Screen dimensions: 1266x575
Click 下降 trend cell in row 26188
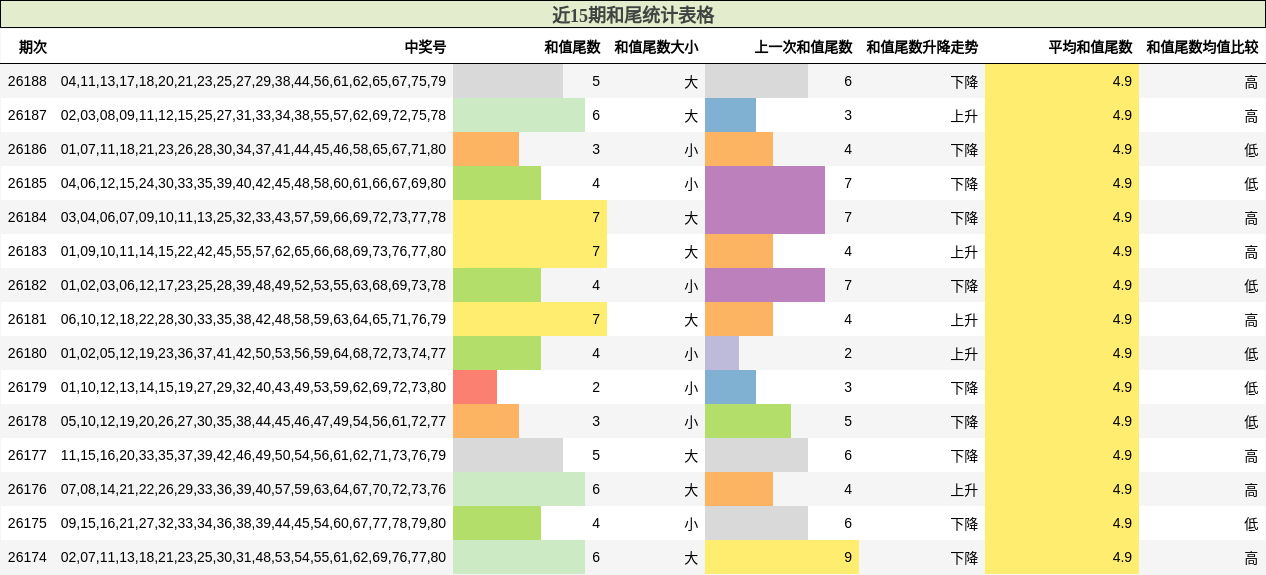965,82
